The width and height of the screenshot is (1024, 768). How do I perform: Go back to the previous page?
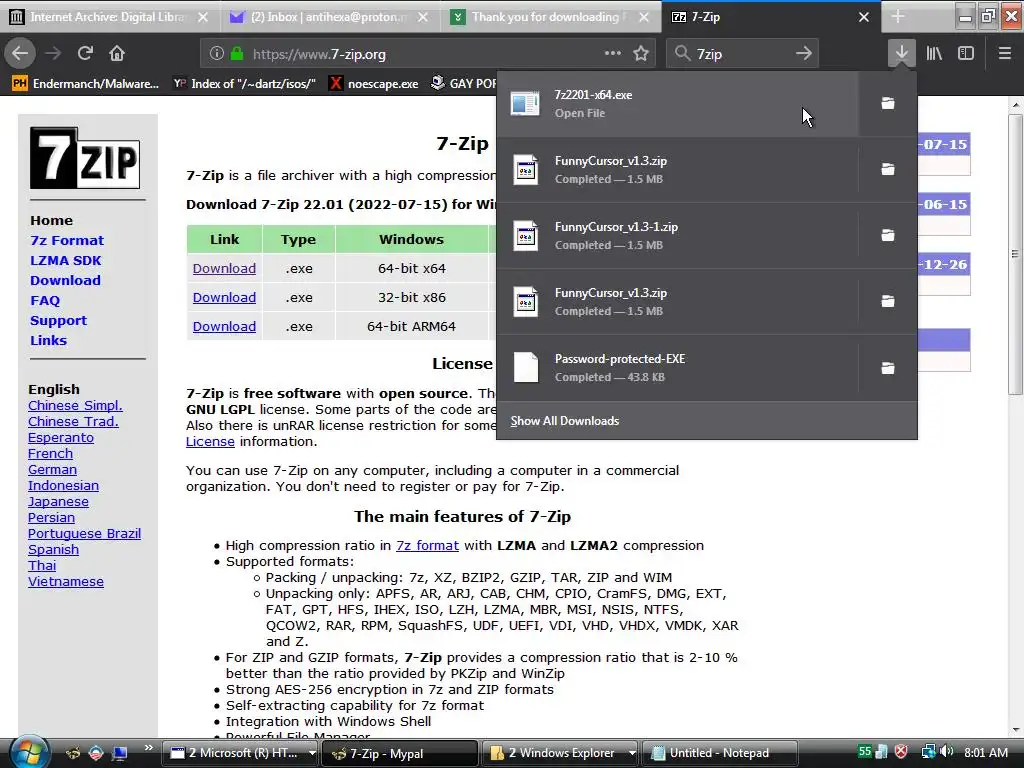pyautogui.click(x=20, y=54)
